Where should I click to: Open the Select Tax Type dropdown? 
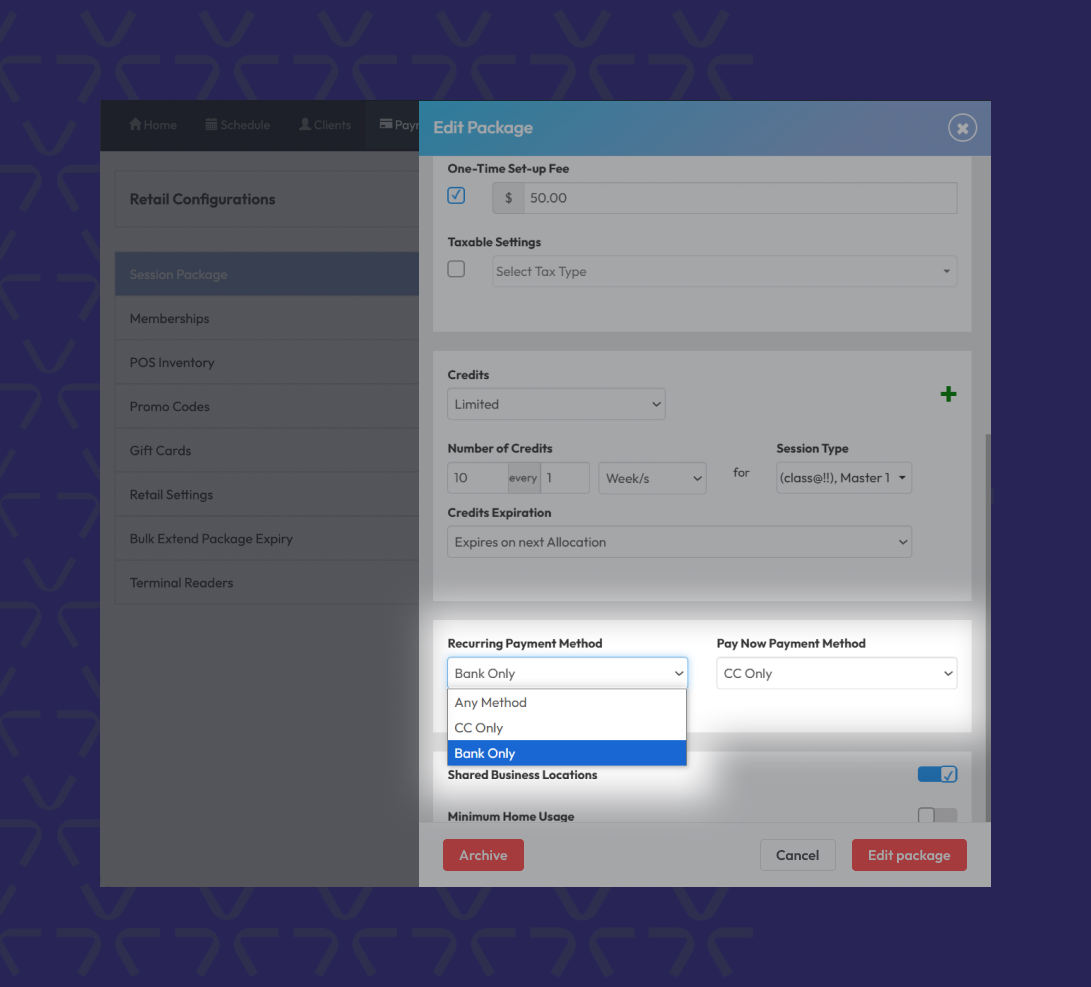724,272
